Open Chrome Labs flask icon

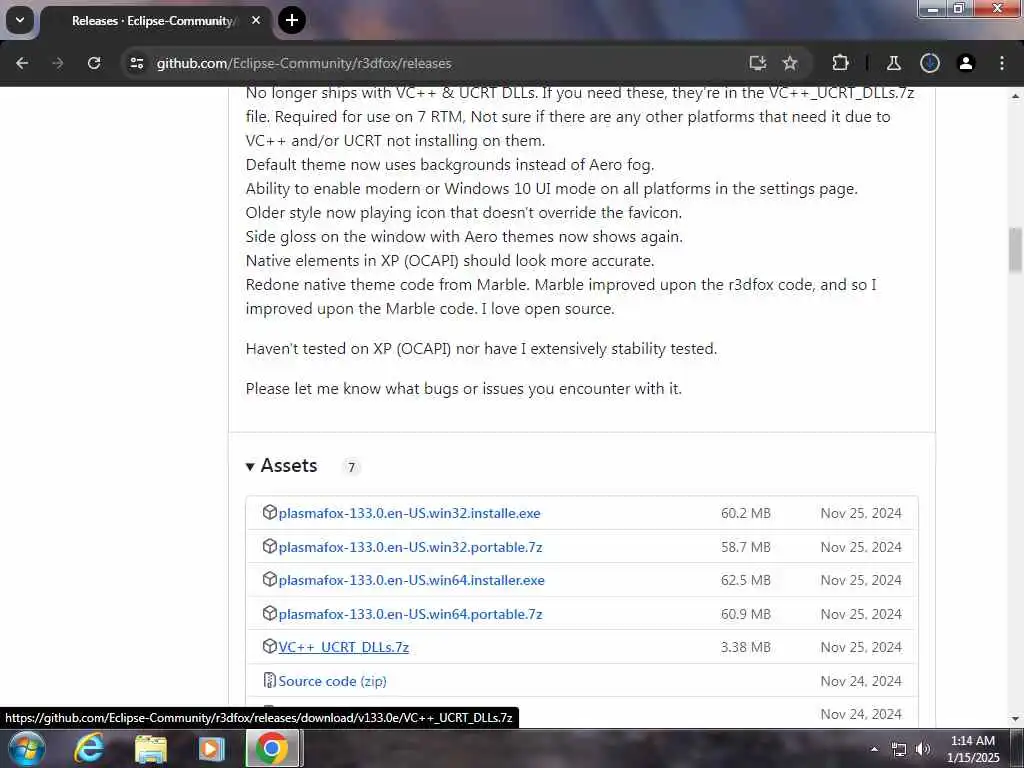pyautogui.click(x=893, y=63)
